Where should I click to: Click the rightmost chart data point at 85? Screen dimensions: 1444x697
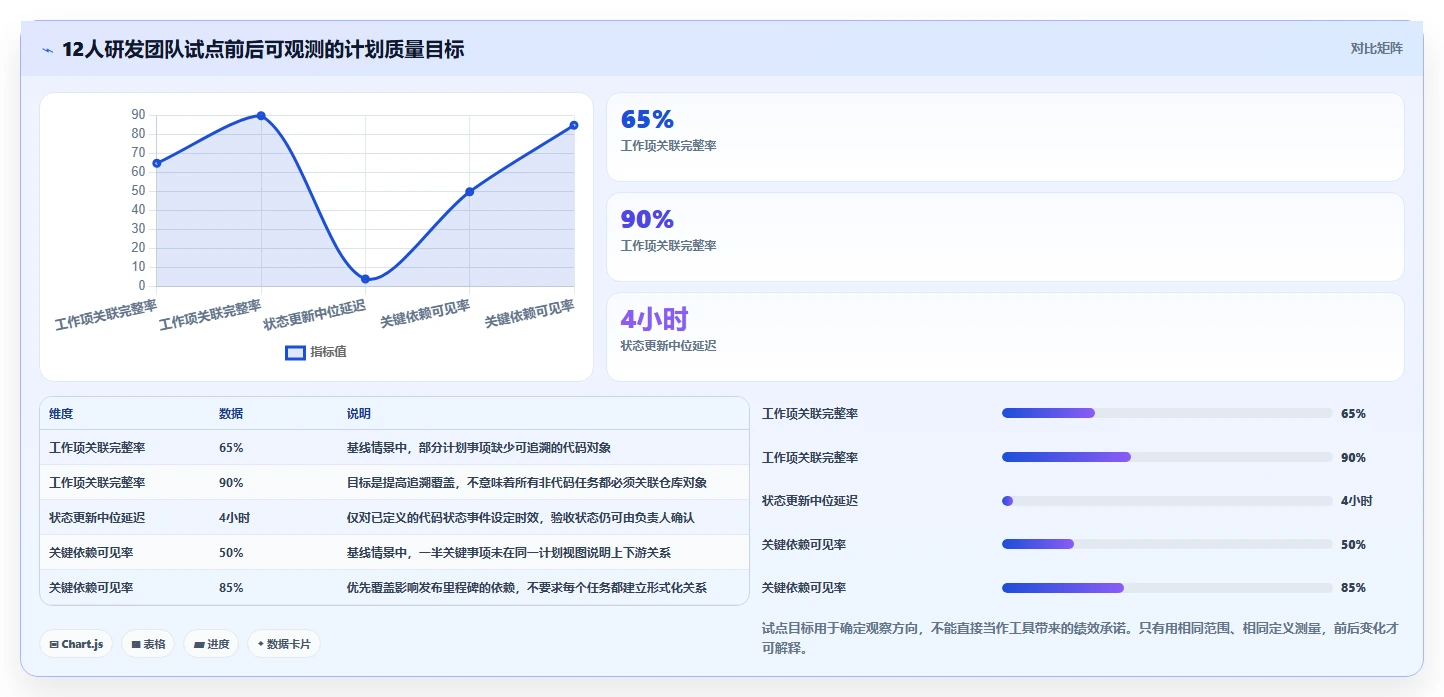pyautogui.click(x=574, y=125)
